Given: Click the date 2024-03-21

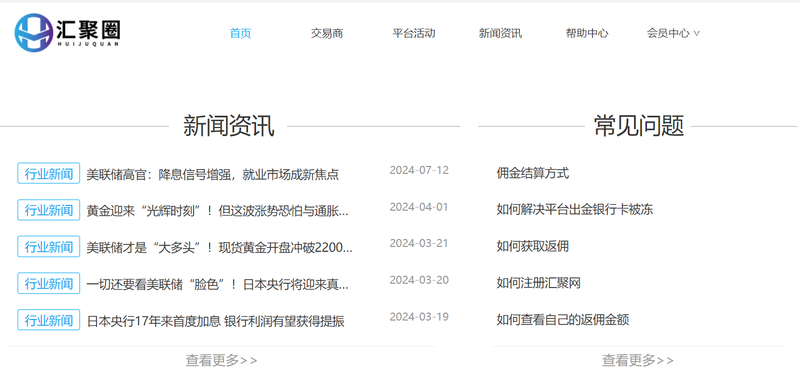Looking at the screenshot, I should pos(419,243).
